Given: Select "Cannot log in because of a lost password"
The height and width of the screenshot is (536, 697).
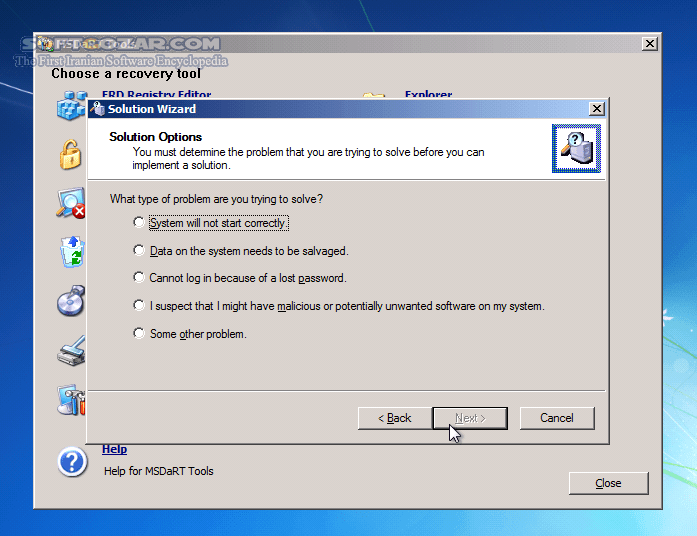Looking at the screenshot, I should tap(139, 278).
